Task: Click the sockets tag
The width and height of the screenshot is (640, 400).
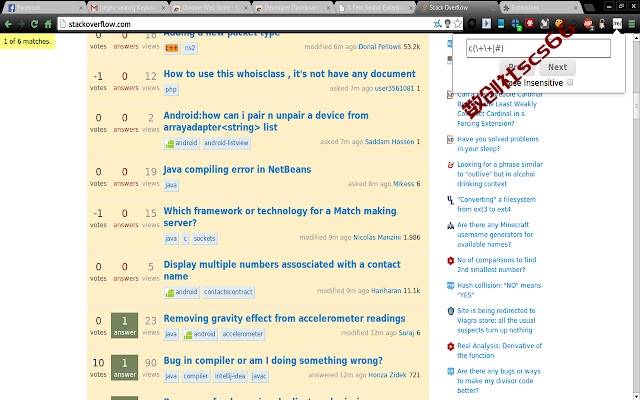Action: (204, 238)
